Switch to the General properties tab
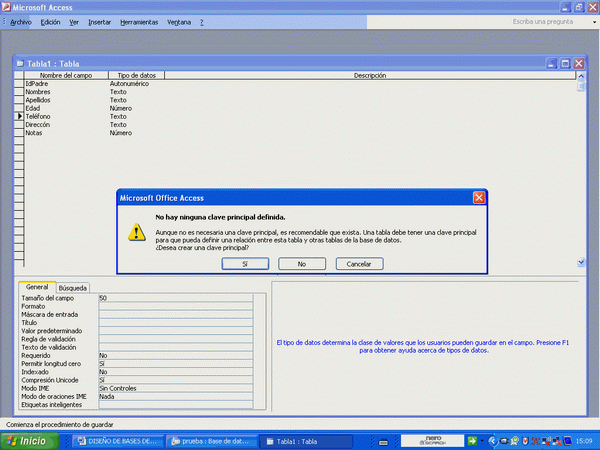 point(37,287)
